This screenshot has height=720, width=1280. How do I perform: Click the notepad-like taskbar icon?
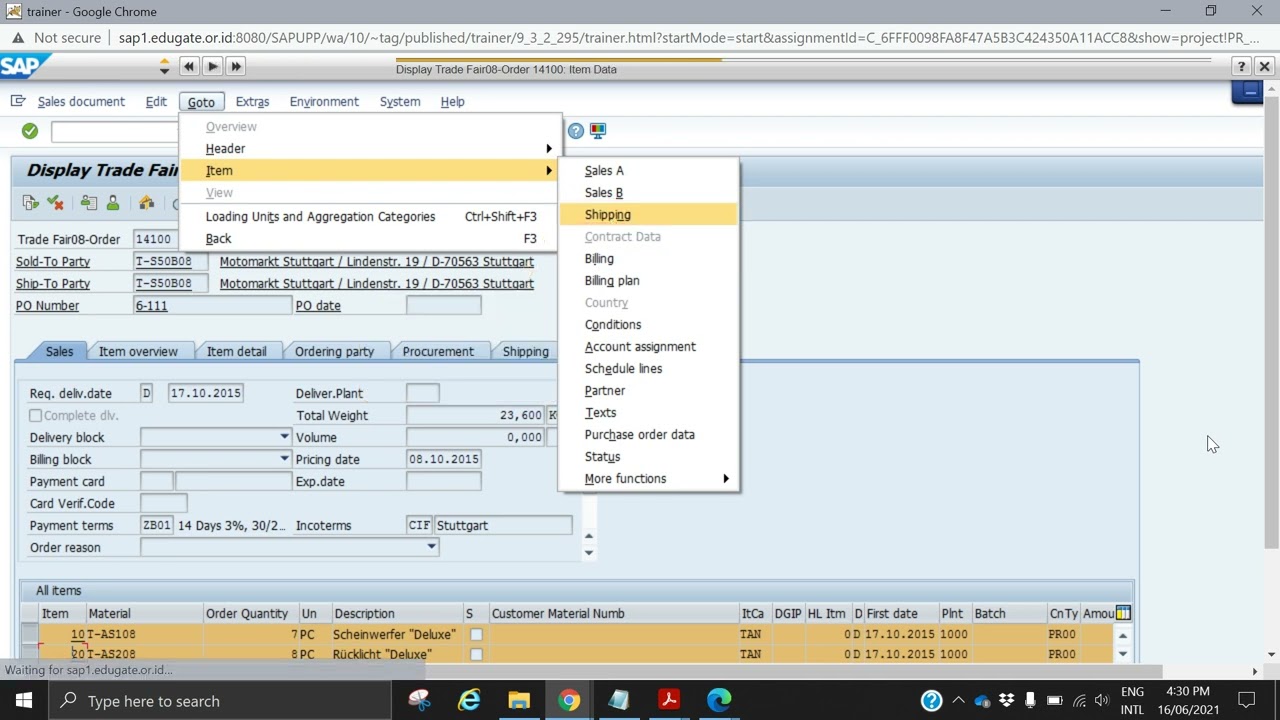pos(619,700)
